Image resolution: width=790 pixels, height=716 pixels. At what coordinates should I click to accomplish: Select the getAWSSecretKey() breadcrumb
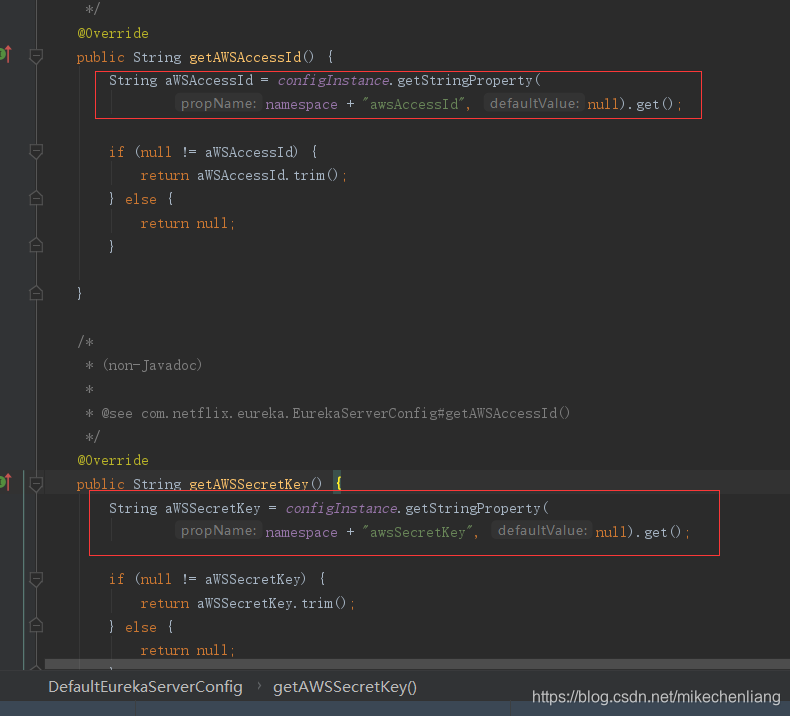(x=345, y=687)
